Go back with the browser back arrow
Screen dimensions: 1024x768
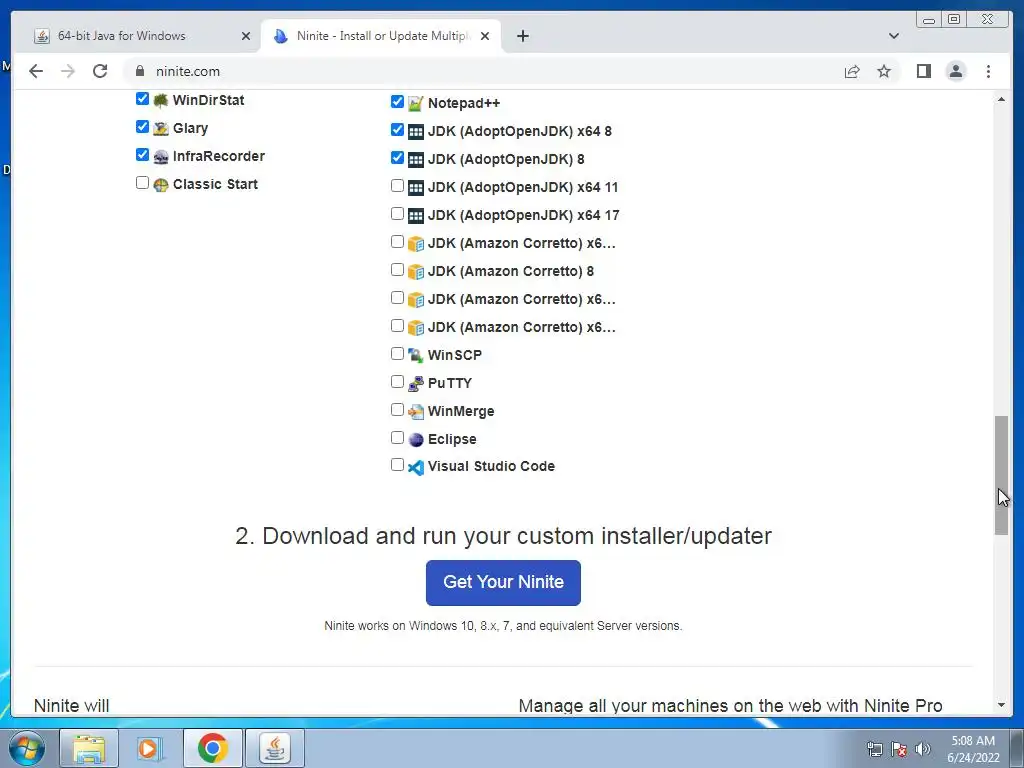tap(36, 71)
